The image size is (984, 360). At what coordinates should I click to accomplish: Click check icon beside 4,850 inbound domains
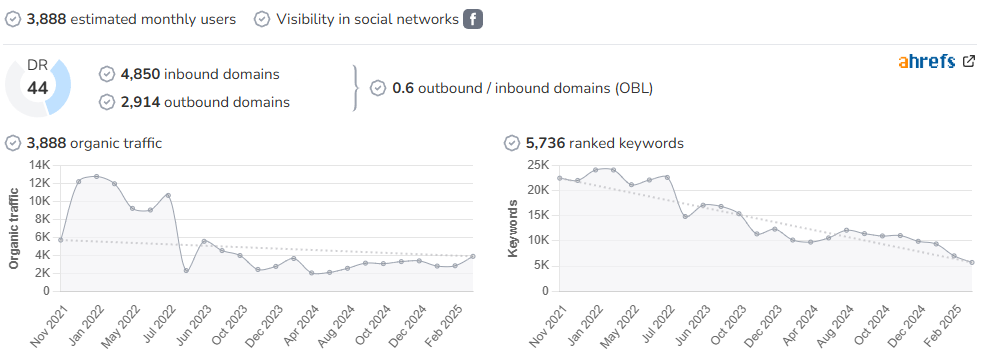coord(107,74)
